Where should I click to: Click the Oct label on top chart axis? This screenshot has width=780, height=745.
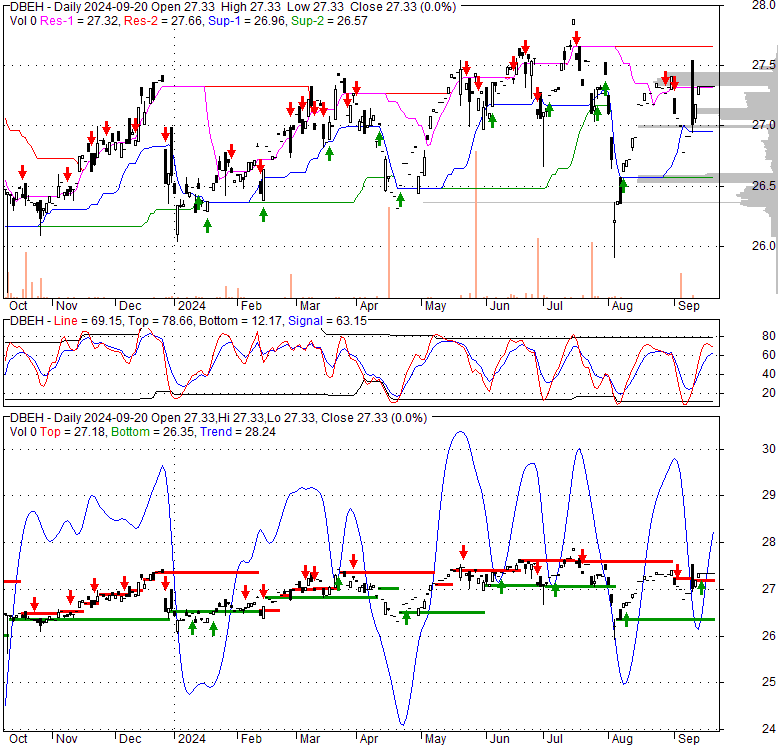click(18, 306)
